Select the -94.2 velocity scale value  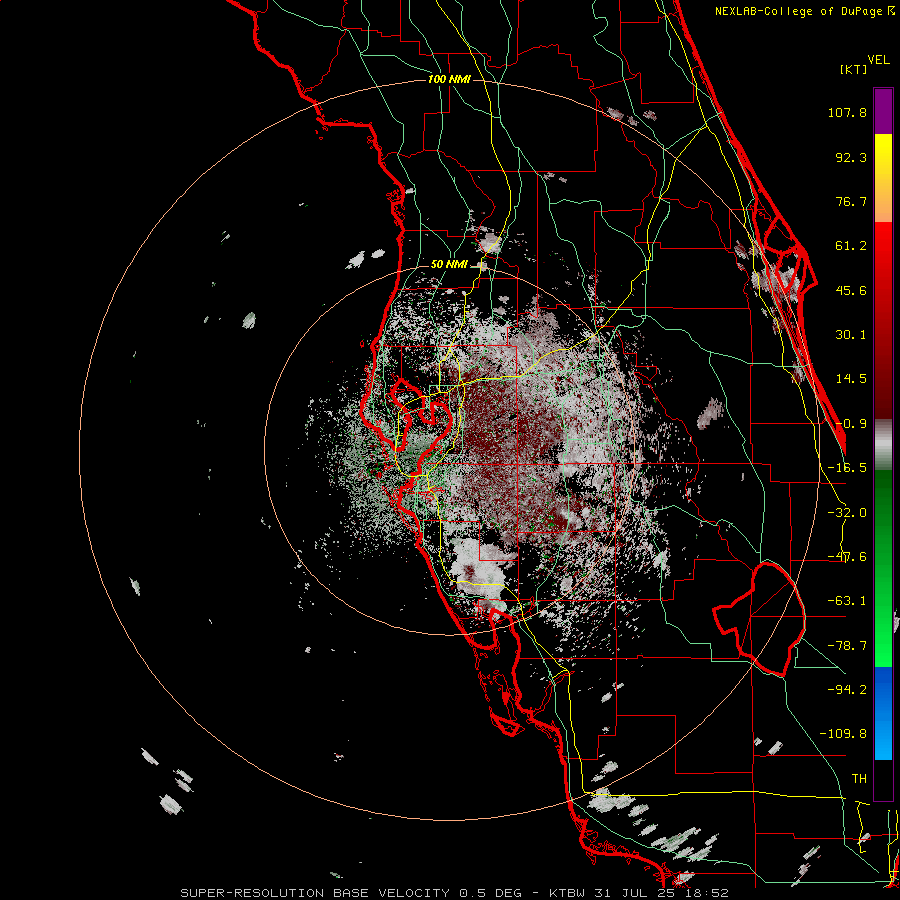847,689
